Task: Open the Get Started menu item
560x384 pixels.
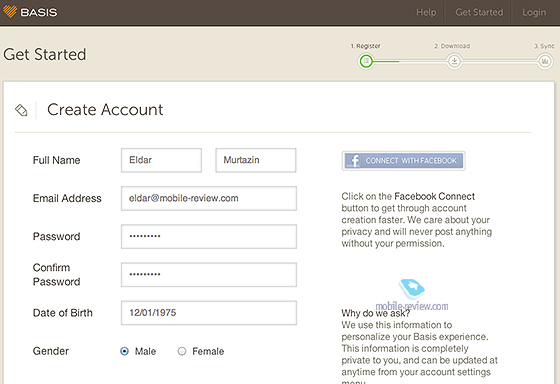Action: tap(479, 12)
